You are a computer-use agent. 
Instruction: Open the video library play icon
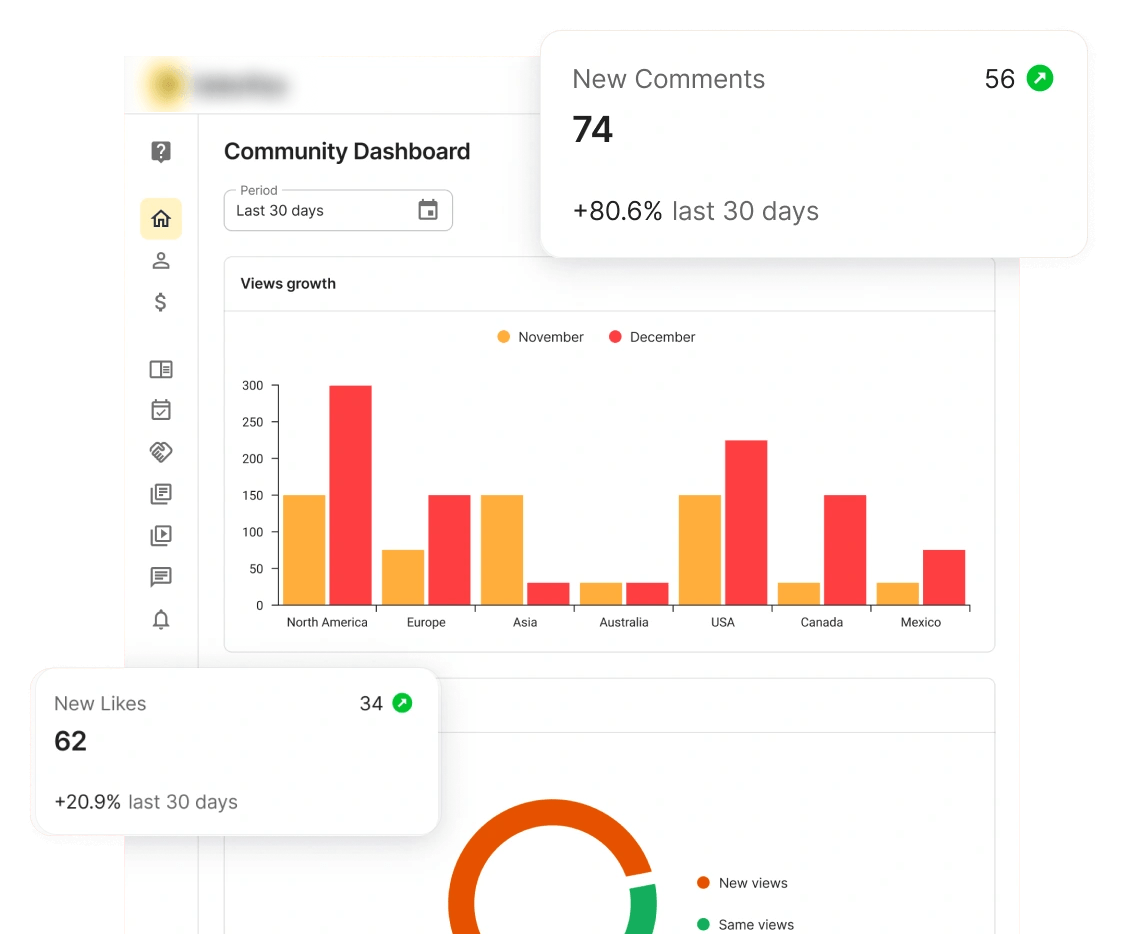pos(161,536)
